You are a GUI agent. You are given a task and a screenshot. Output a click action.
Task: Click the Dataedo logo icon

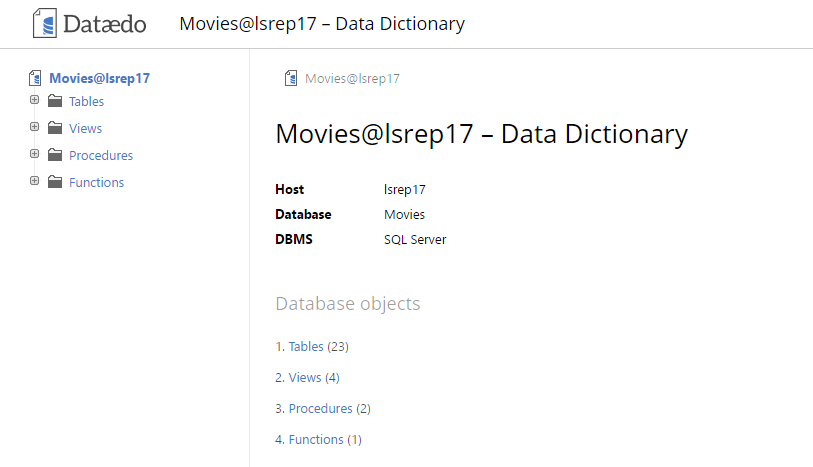[x=44, y=23]
